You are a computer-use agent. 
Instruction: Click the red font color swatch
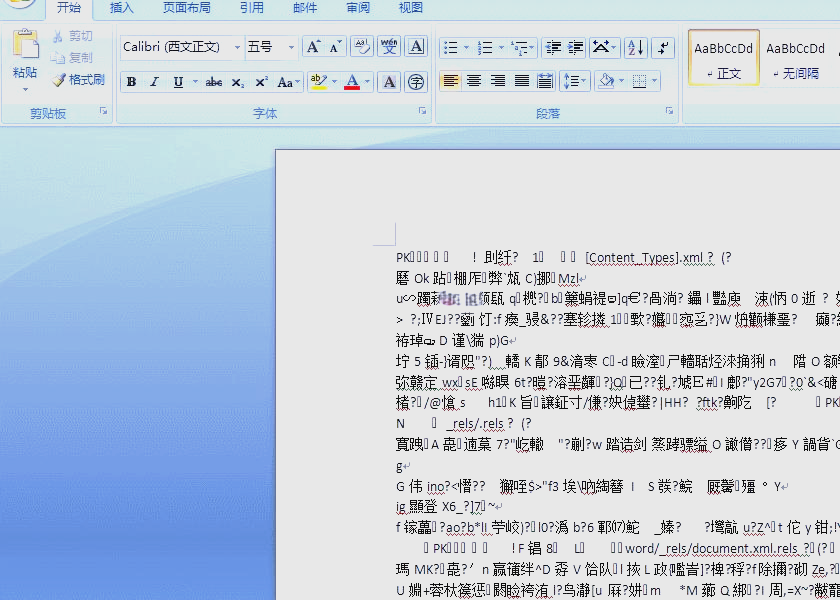[352, 88]
